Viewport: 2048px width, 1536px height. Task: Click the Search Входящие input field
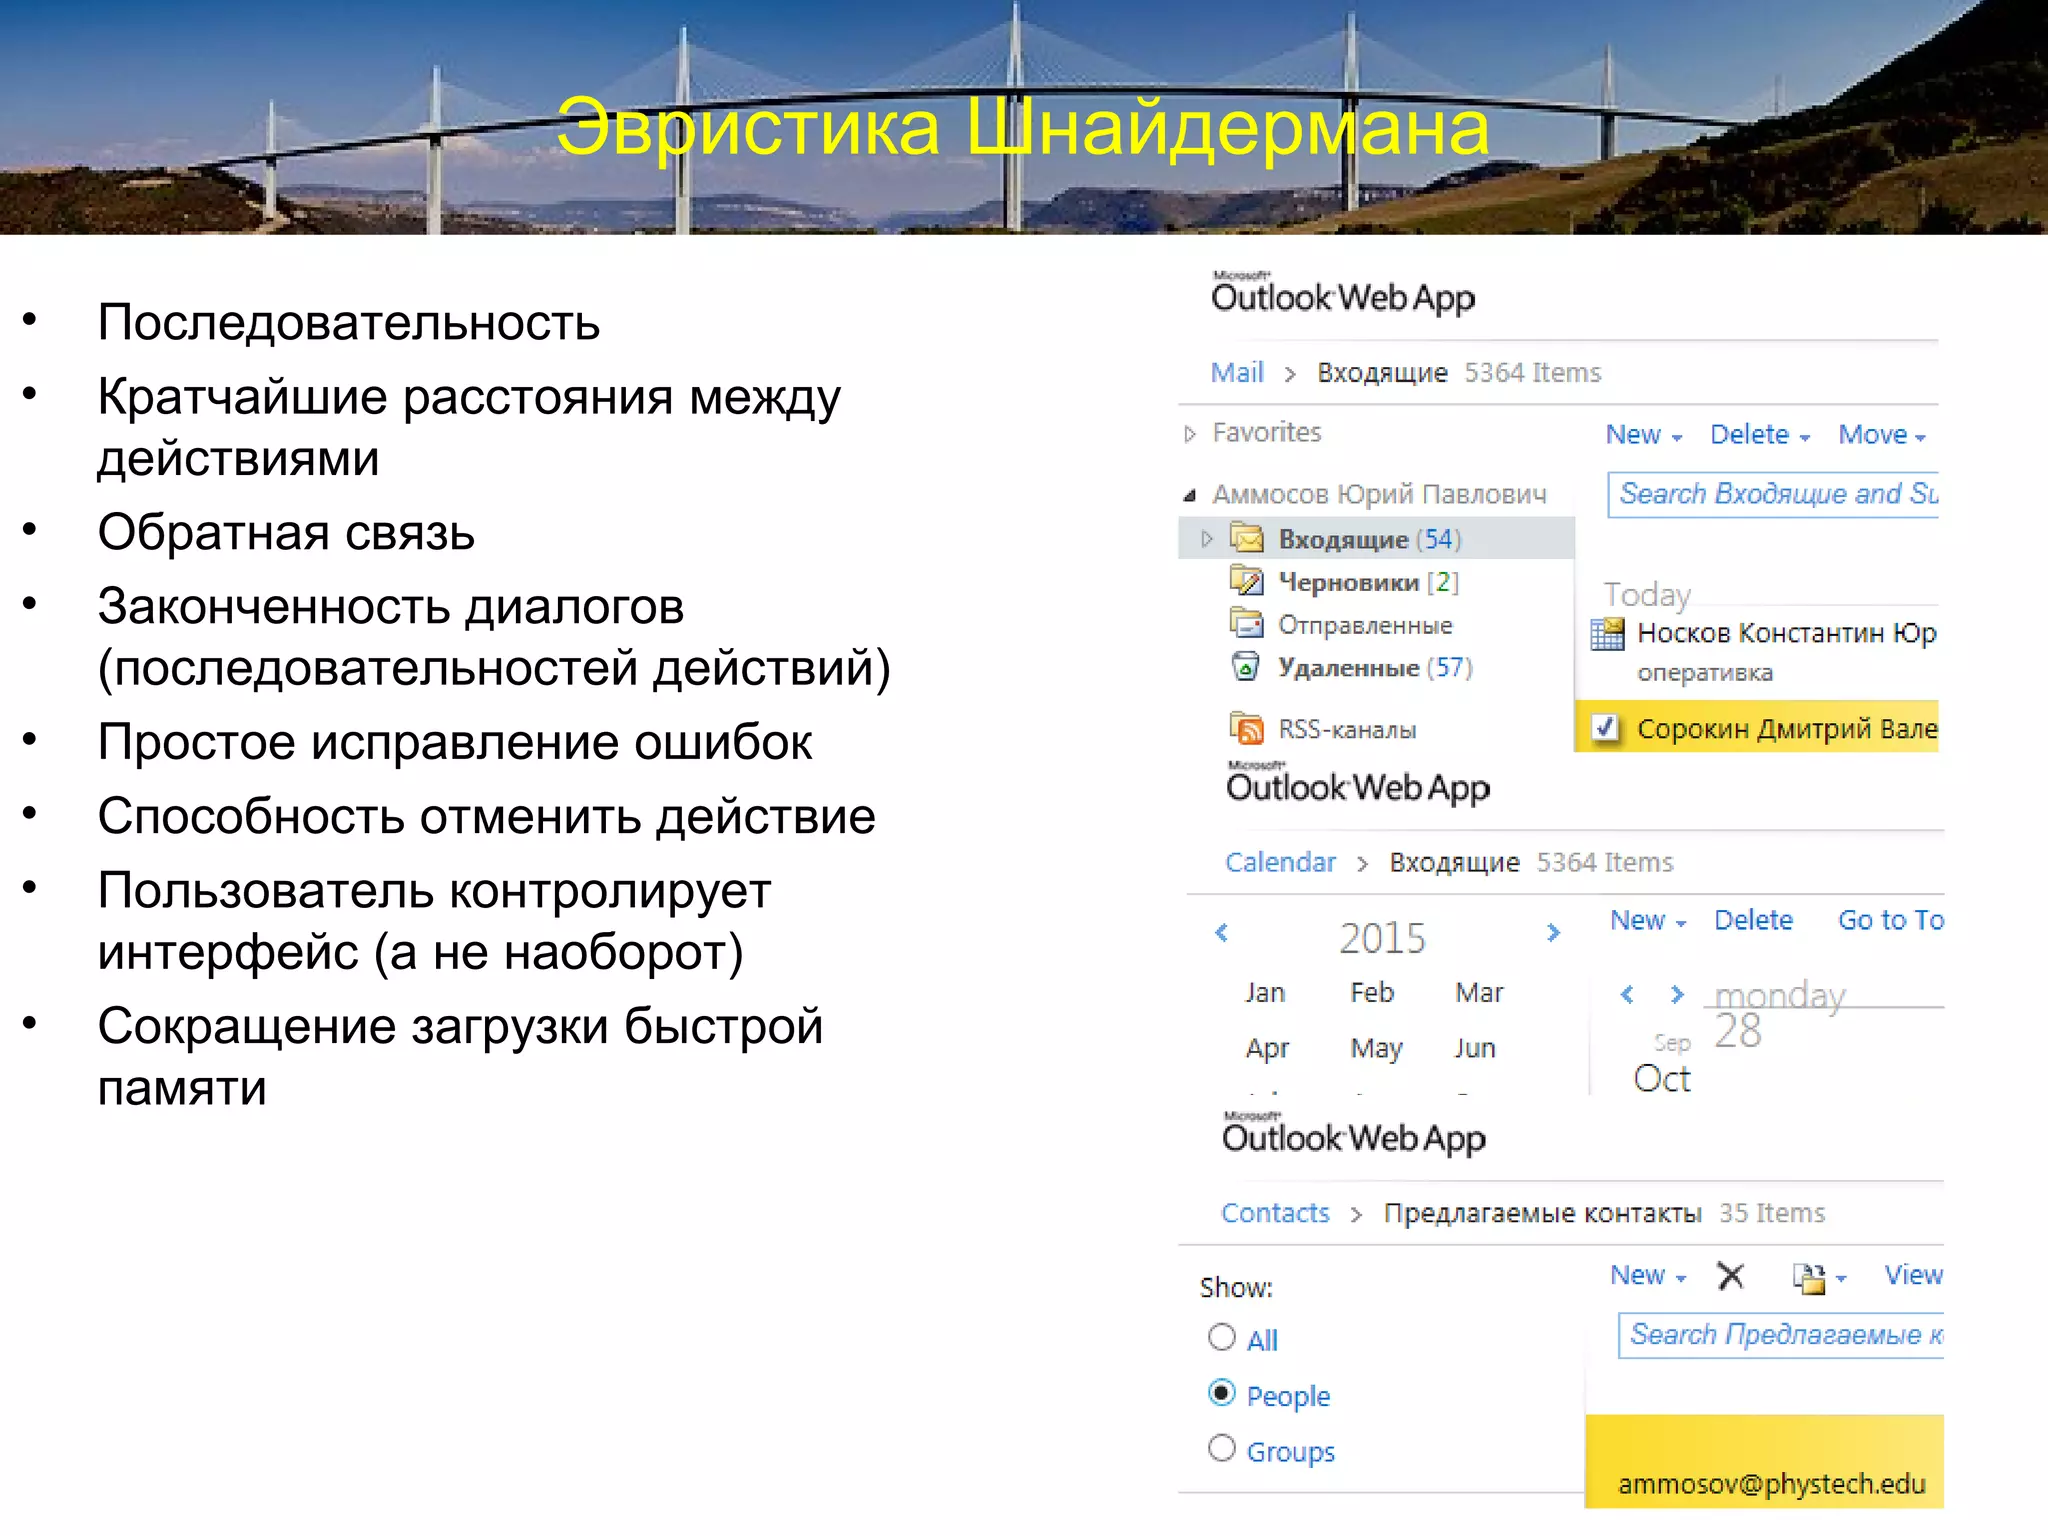(1772, 494)
